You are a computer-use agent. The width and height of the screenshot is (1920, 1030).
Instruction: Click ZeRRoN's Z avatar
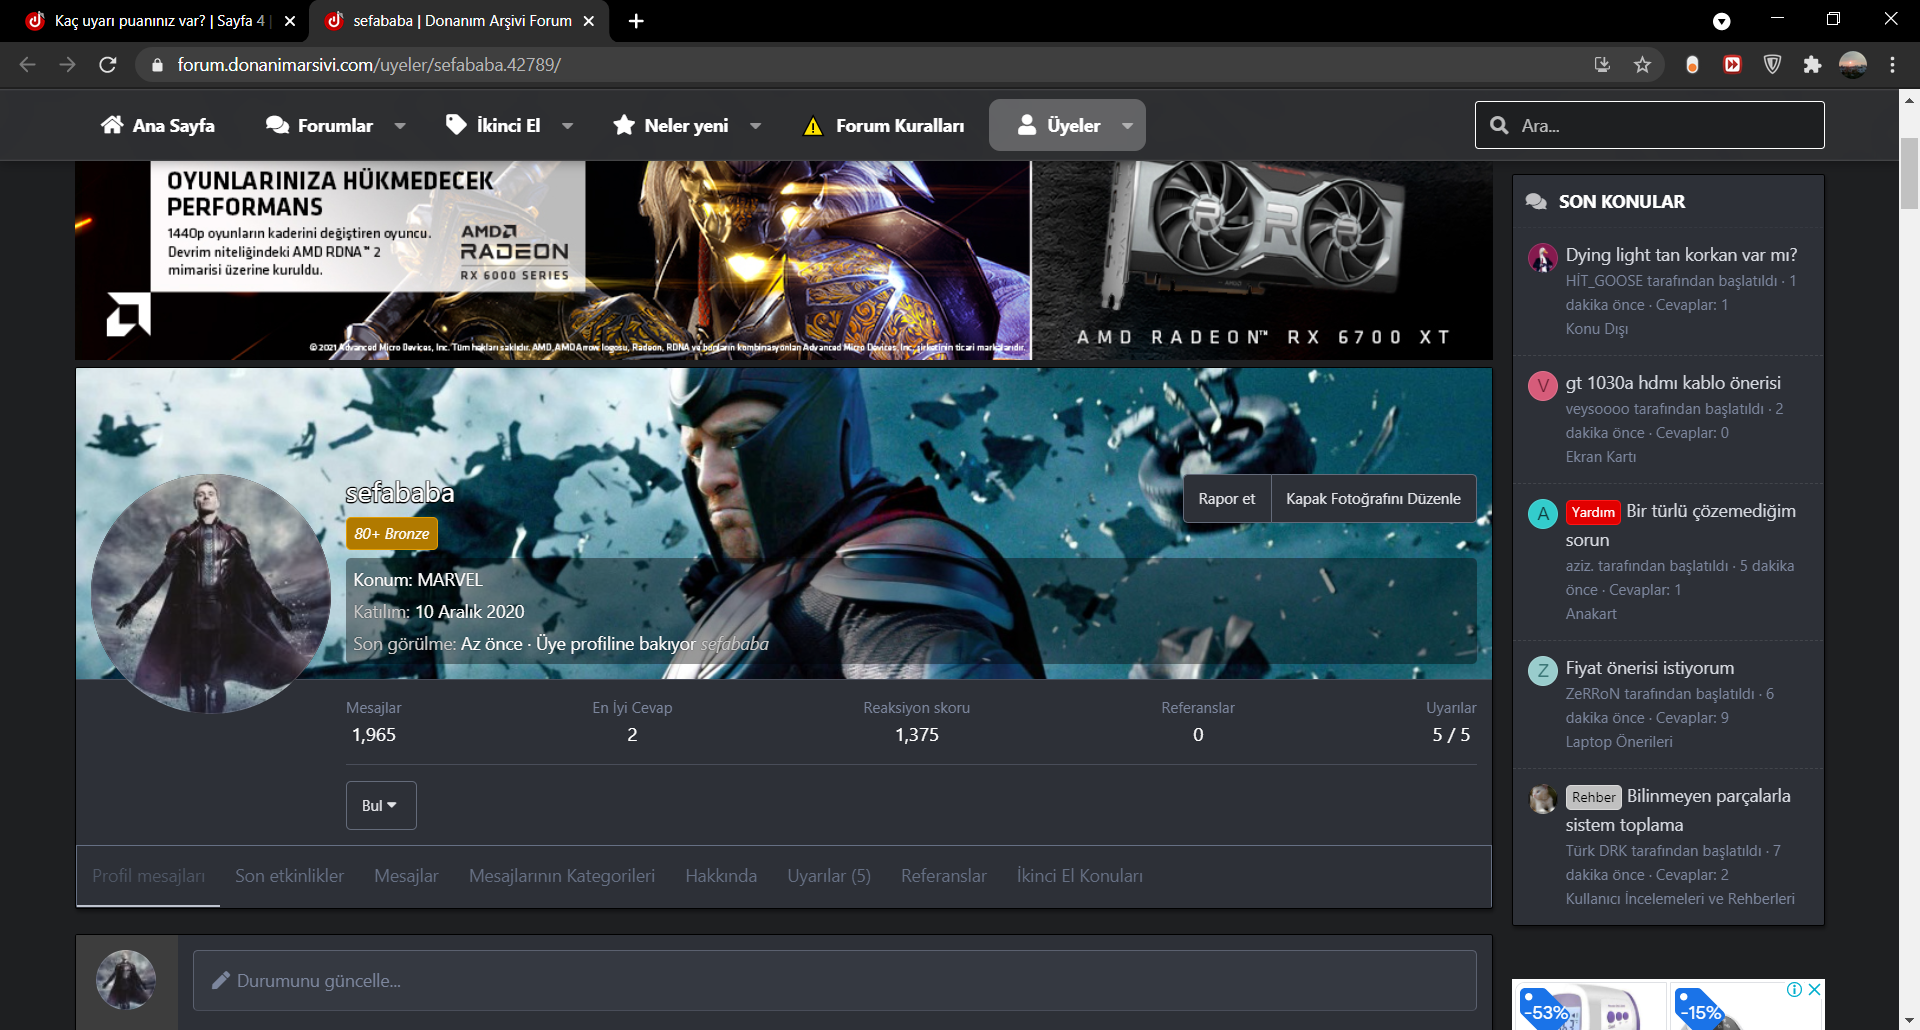tap(1543, 670)
